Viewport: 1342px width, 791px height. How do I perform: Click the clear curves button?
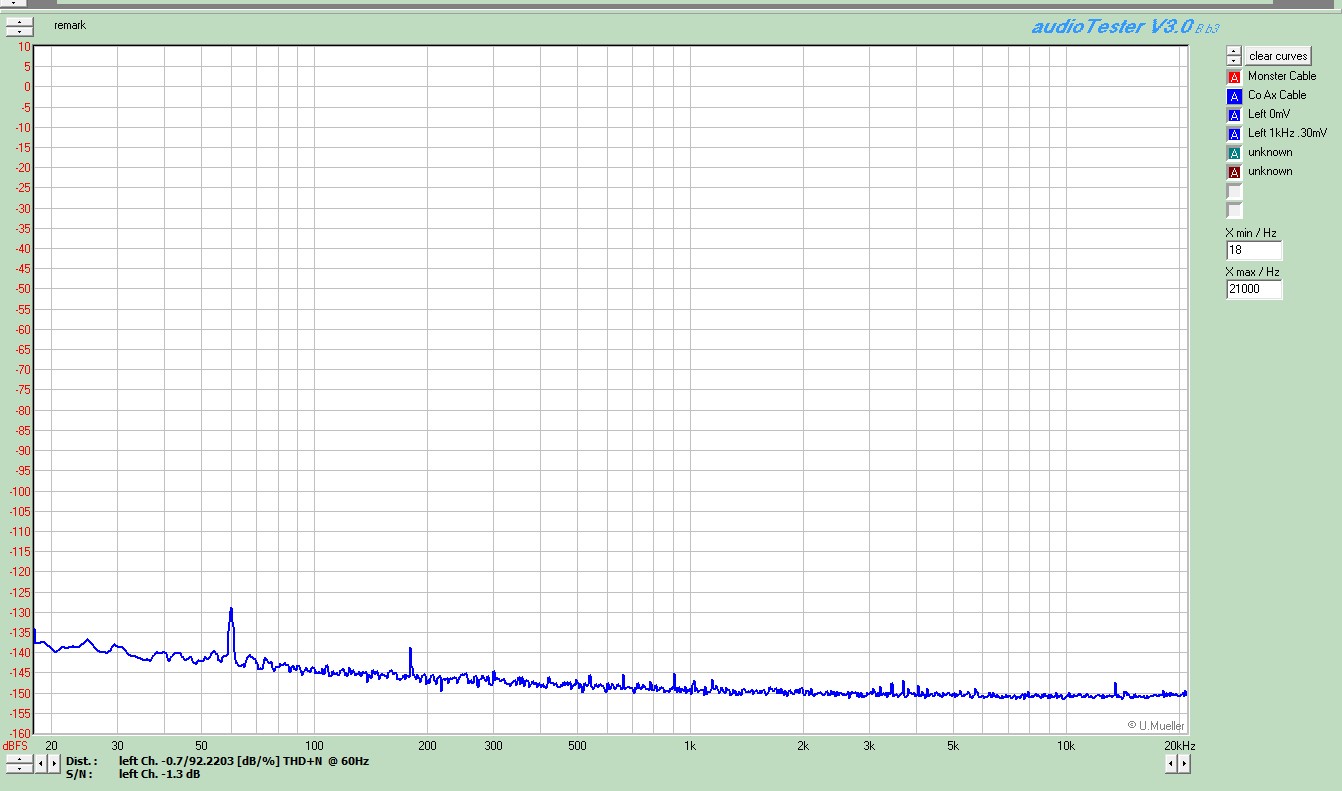1278,56
